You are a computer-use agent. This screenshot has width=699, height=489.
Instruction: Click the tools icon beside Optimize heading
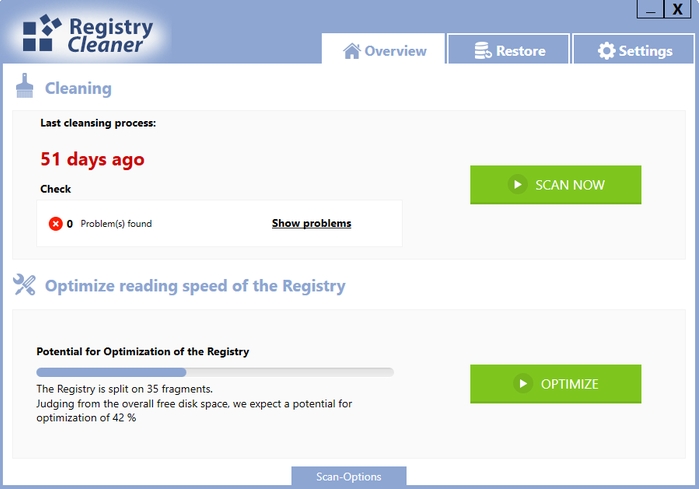(x=24, y=284)
